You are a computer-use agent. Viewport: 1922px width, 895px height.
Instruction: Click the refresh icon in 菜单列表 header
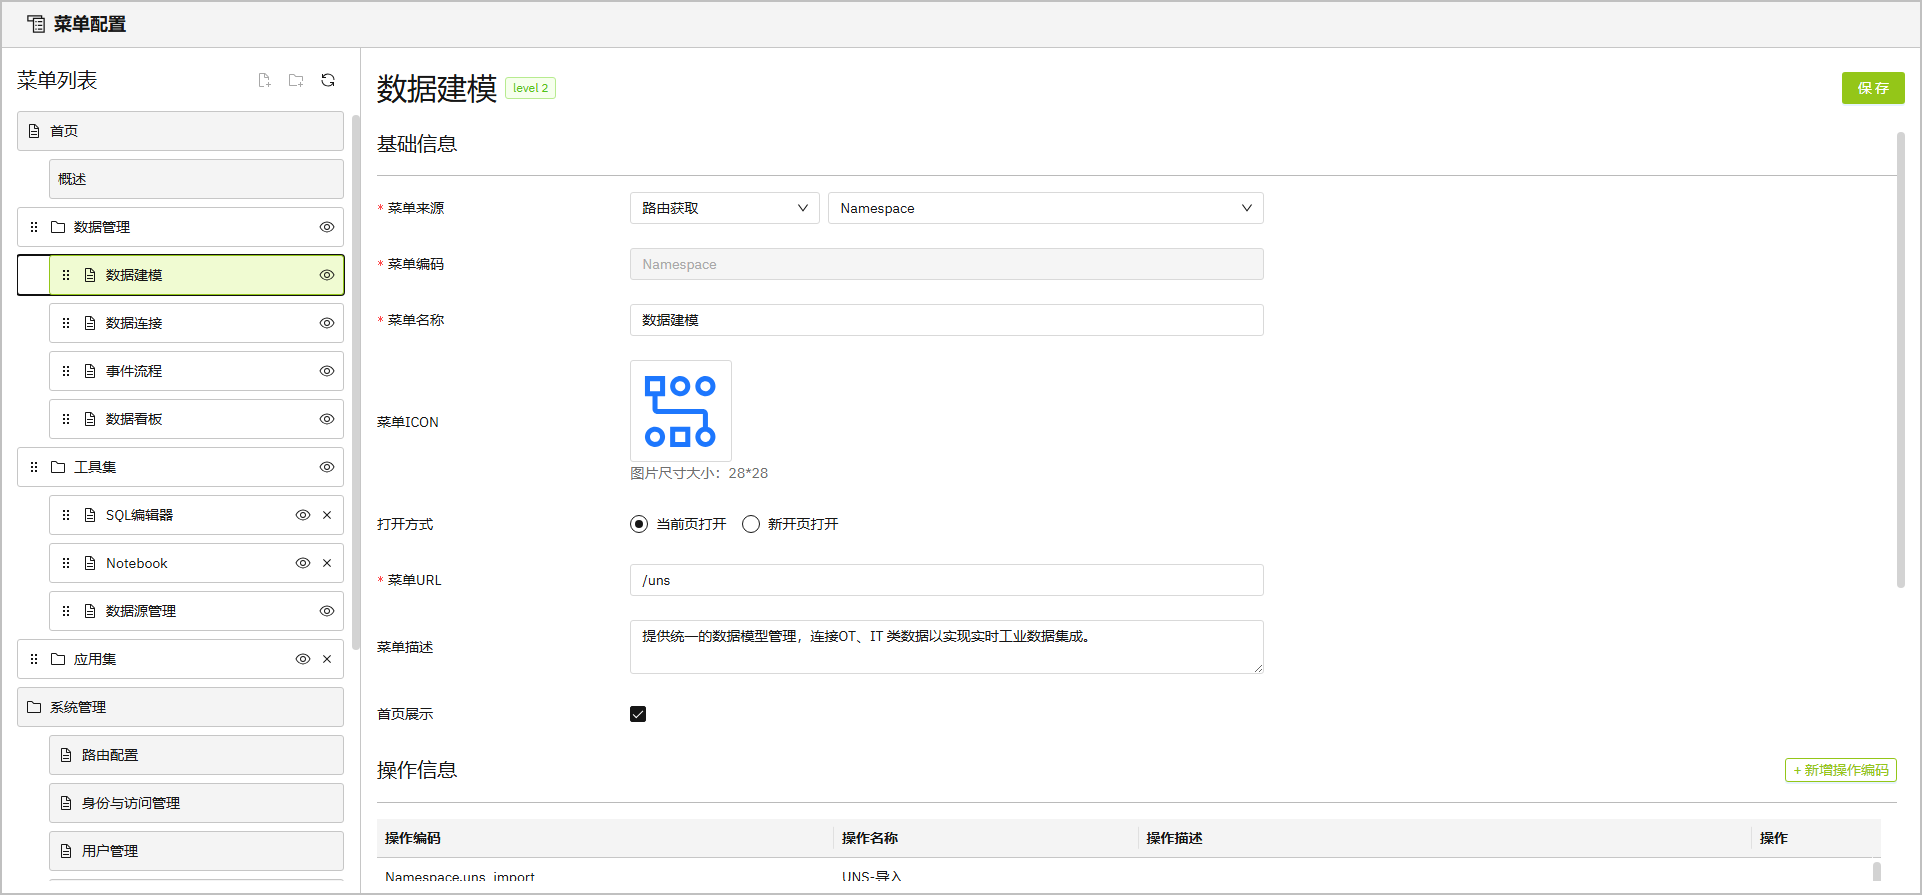click(328, 80)
